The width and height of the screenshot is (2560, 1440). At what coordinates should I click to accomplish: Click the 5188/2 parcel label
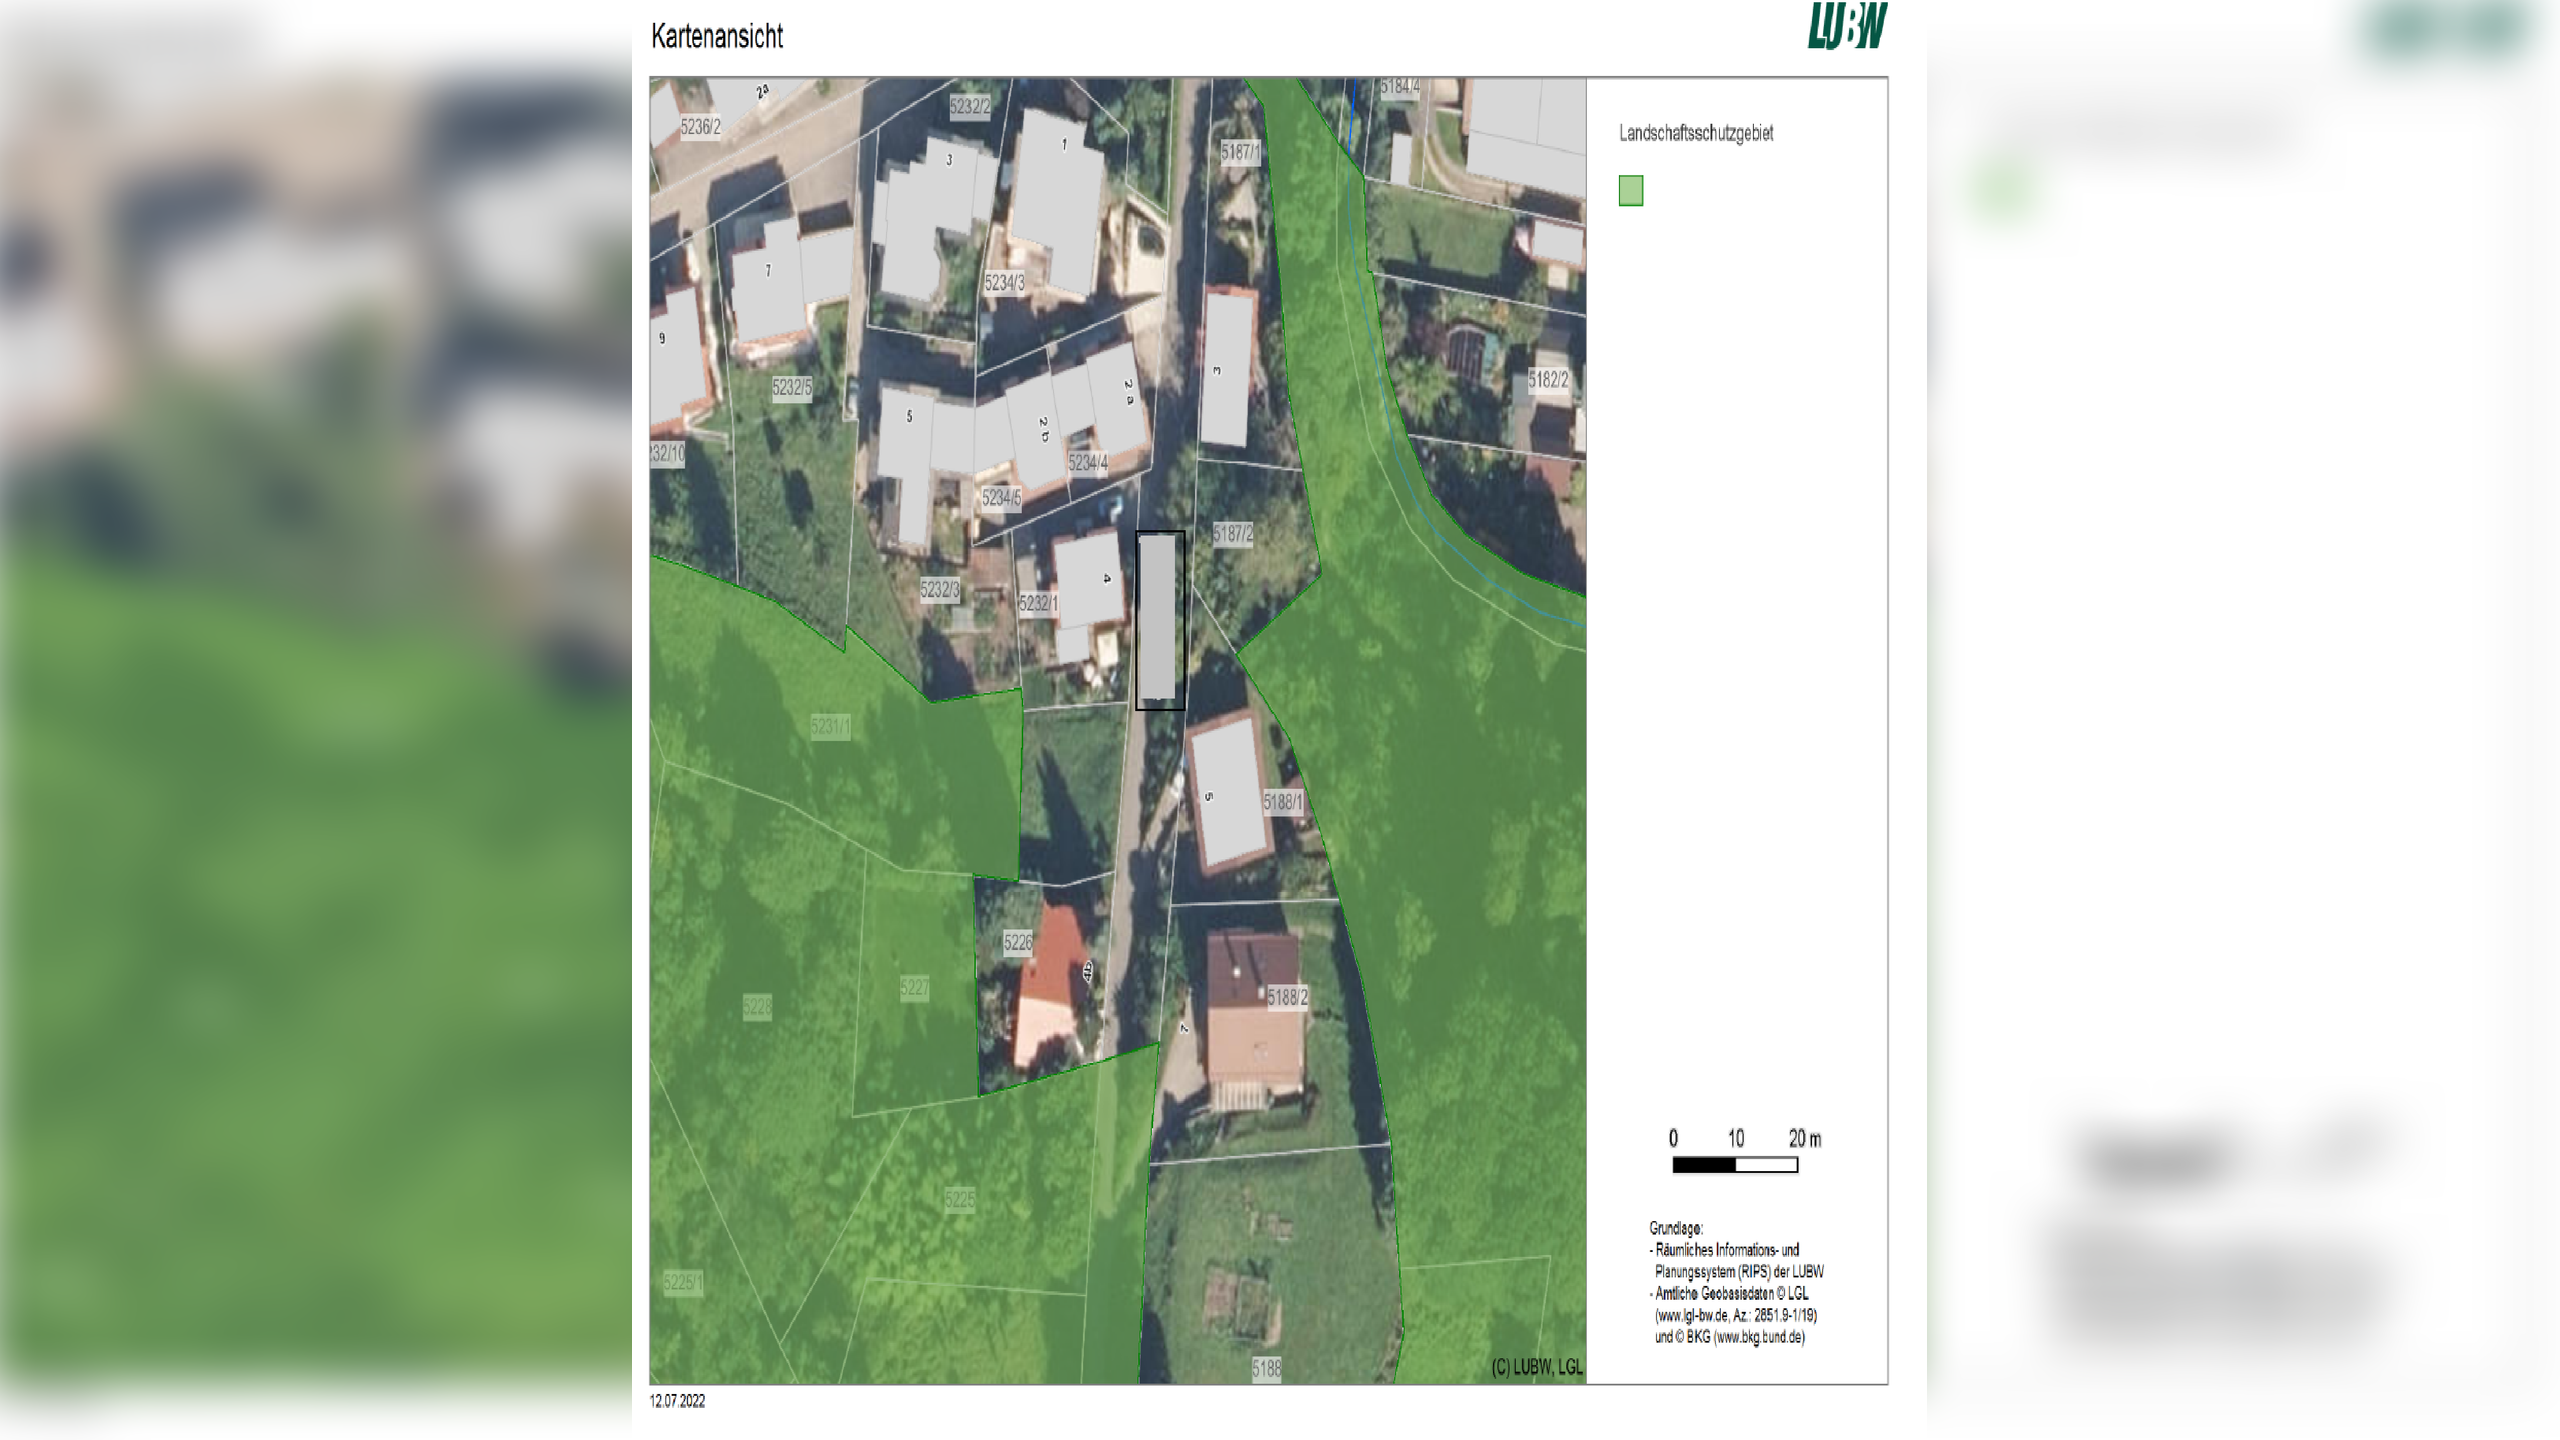[1287, 997]
